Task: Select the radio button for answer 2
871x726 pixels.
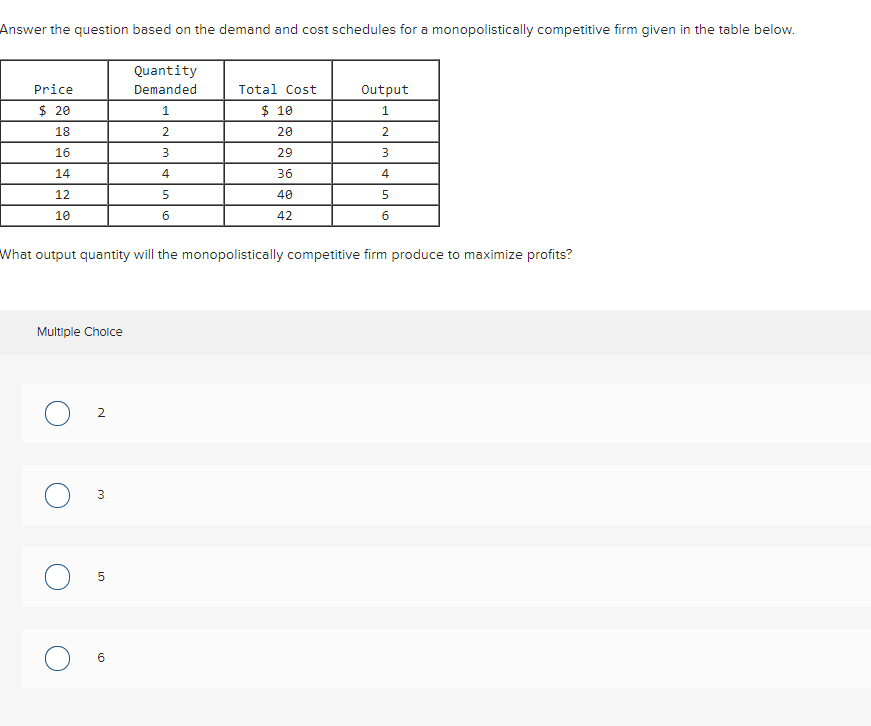Action: (x=57, y=412)
